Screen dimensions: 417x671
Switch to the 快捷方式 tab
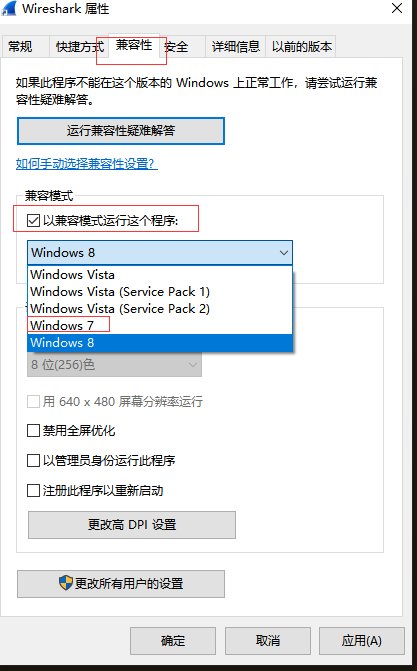[x=80, y=46]
